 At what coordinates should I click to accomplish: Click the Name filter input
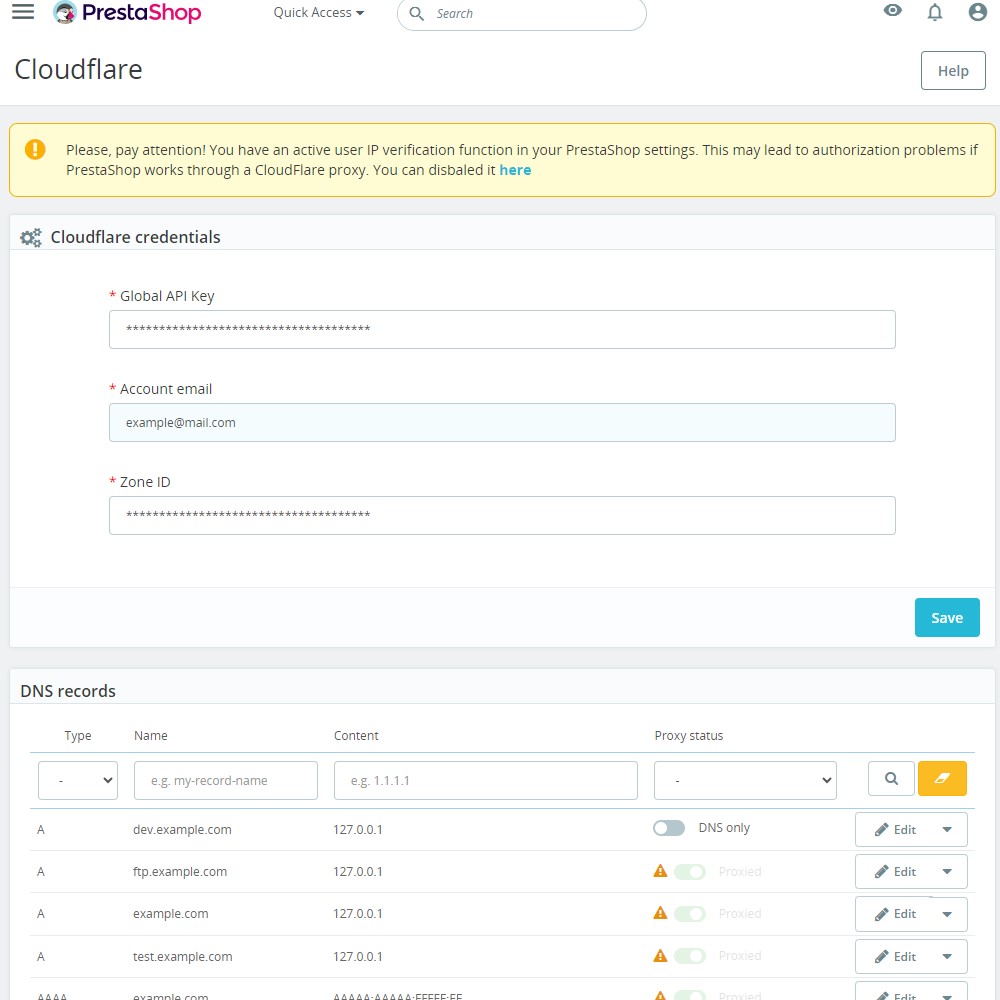click(x=226, y=780)
